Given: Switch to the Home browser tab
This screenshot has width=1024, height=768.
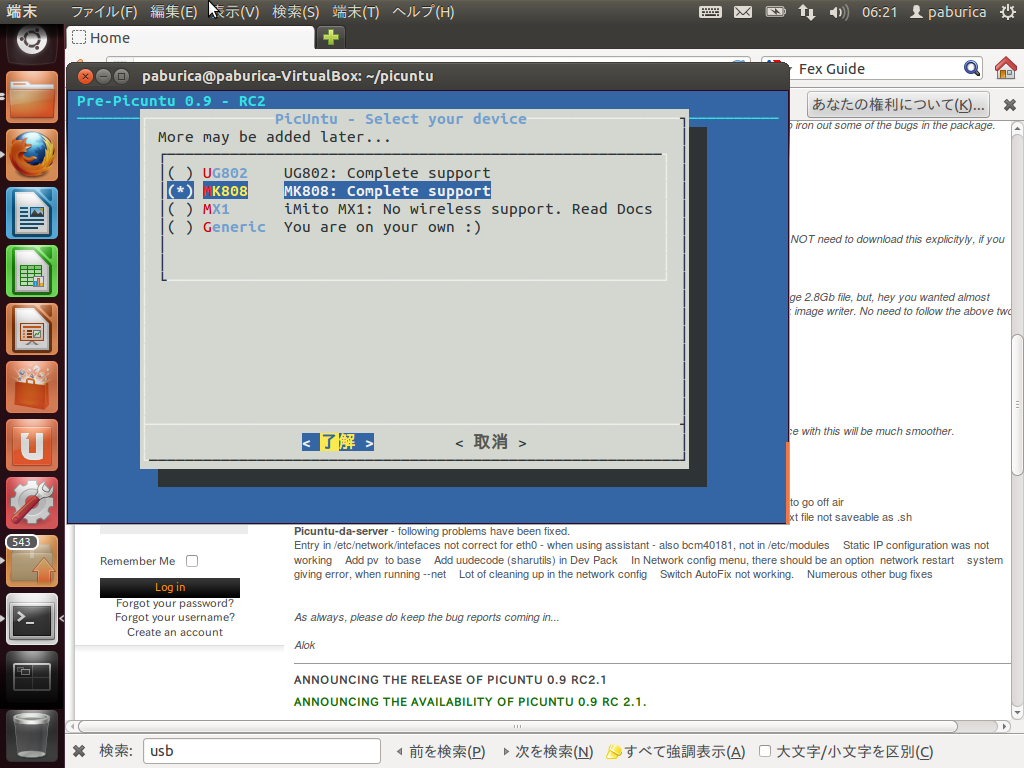Looking at the screenshot, I should [189, 38].
